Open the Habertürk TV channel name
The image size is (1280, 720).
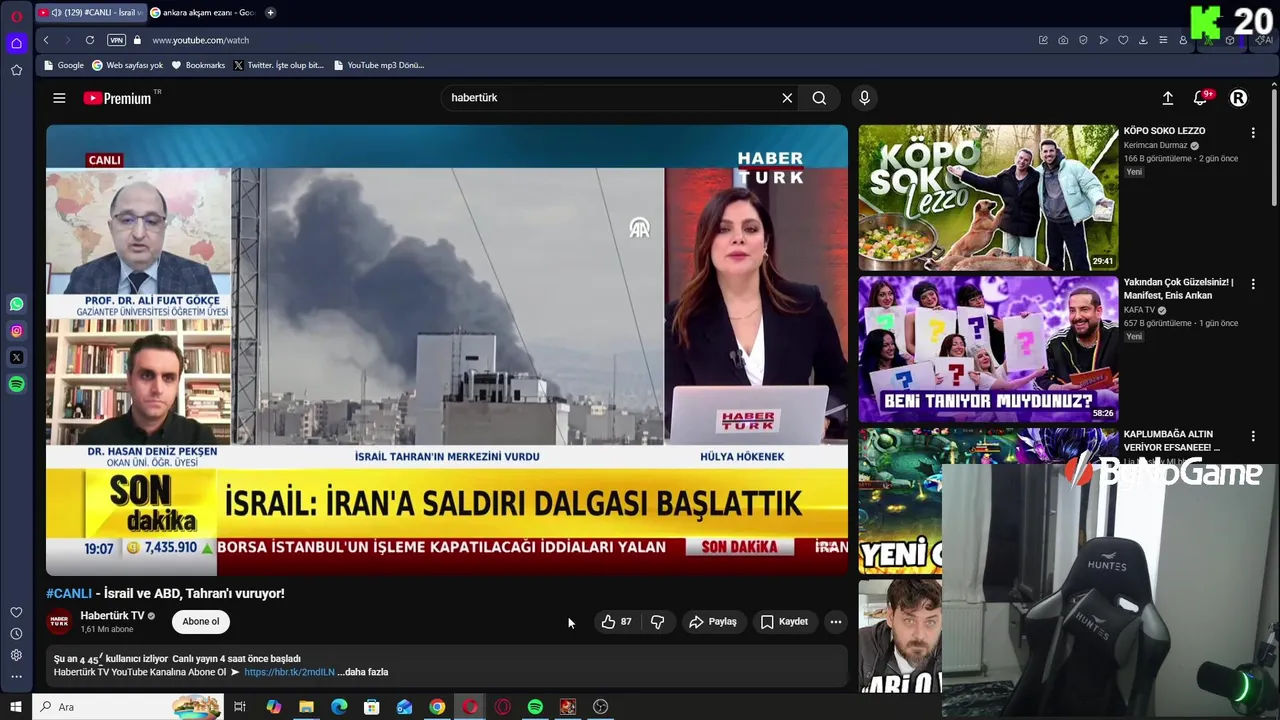(x=112, y=616)
